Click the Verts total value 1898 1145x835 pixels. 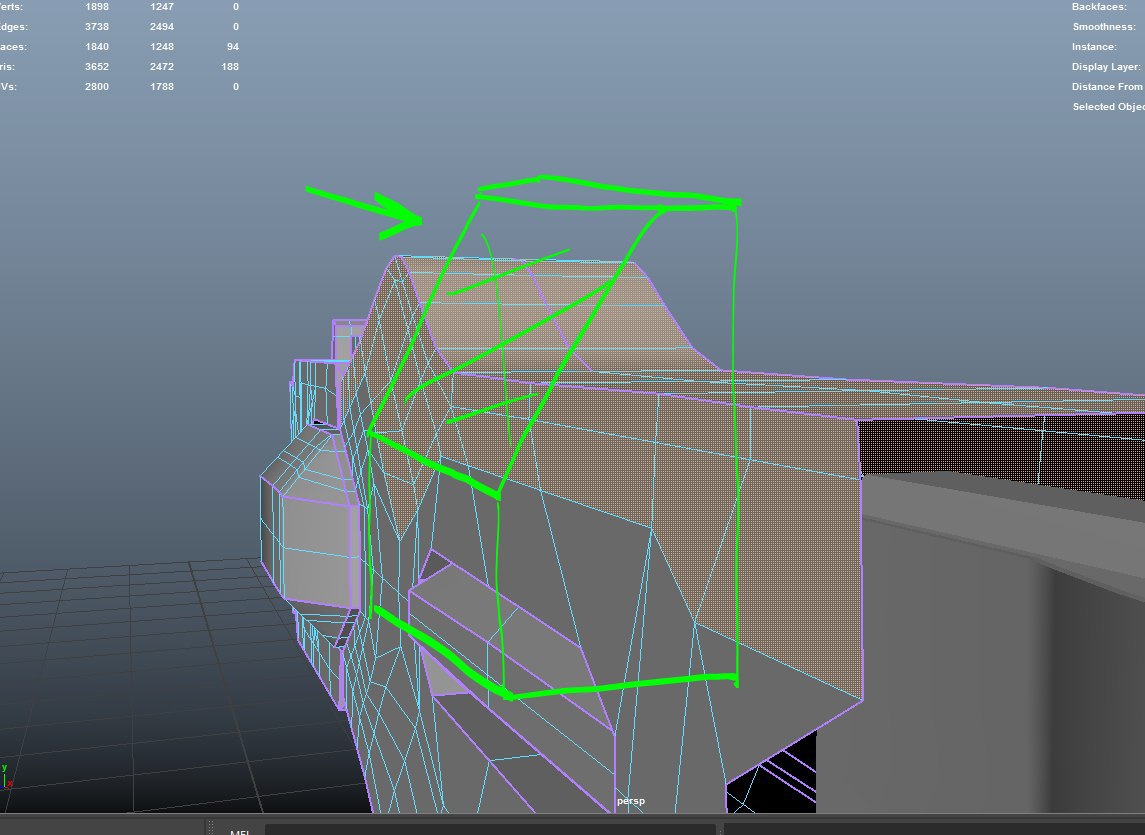[x=96, y=7]
